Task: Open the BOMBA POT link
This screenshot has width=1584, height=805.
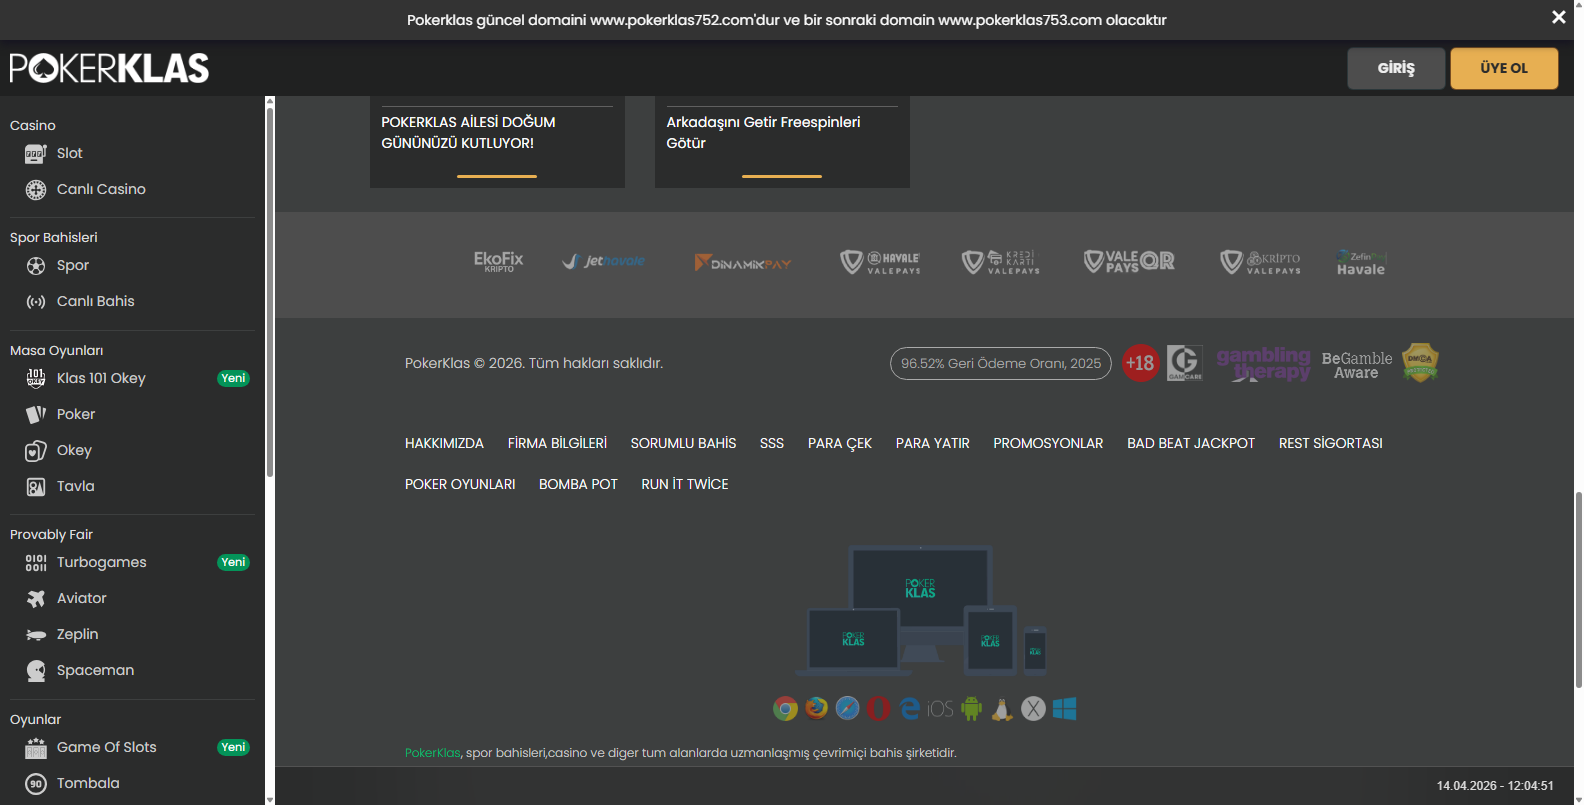Action: [578, 484]
